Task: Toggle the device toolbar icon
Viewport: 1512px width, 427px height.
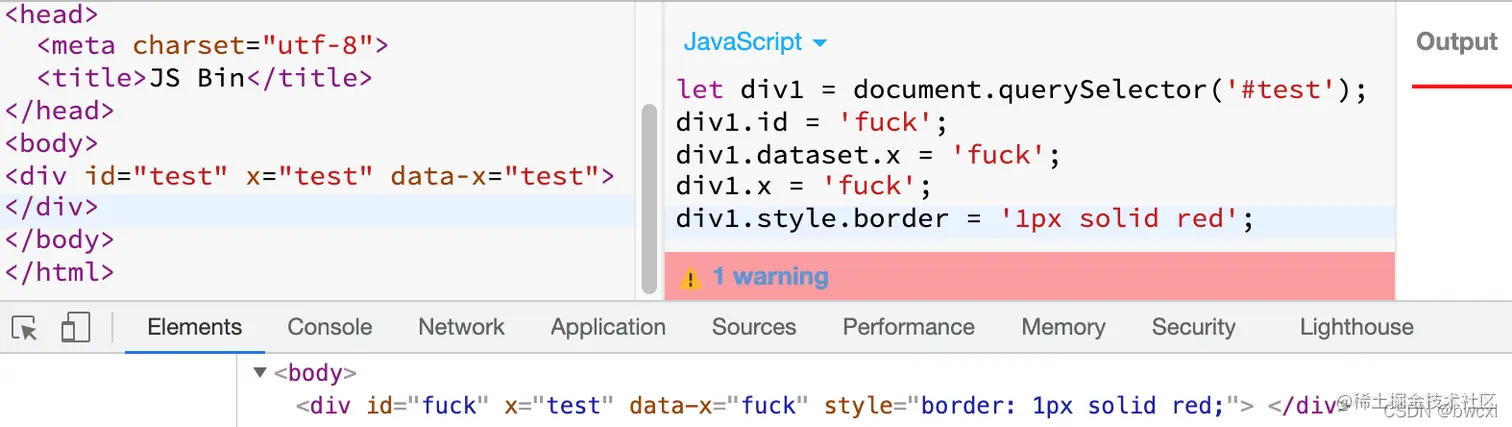Action: pyautogui.click(x=75, y=327)
